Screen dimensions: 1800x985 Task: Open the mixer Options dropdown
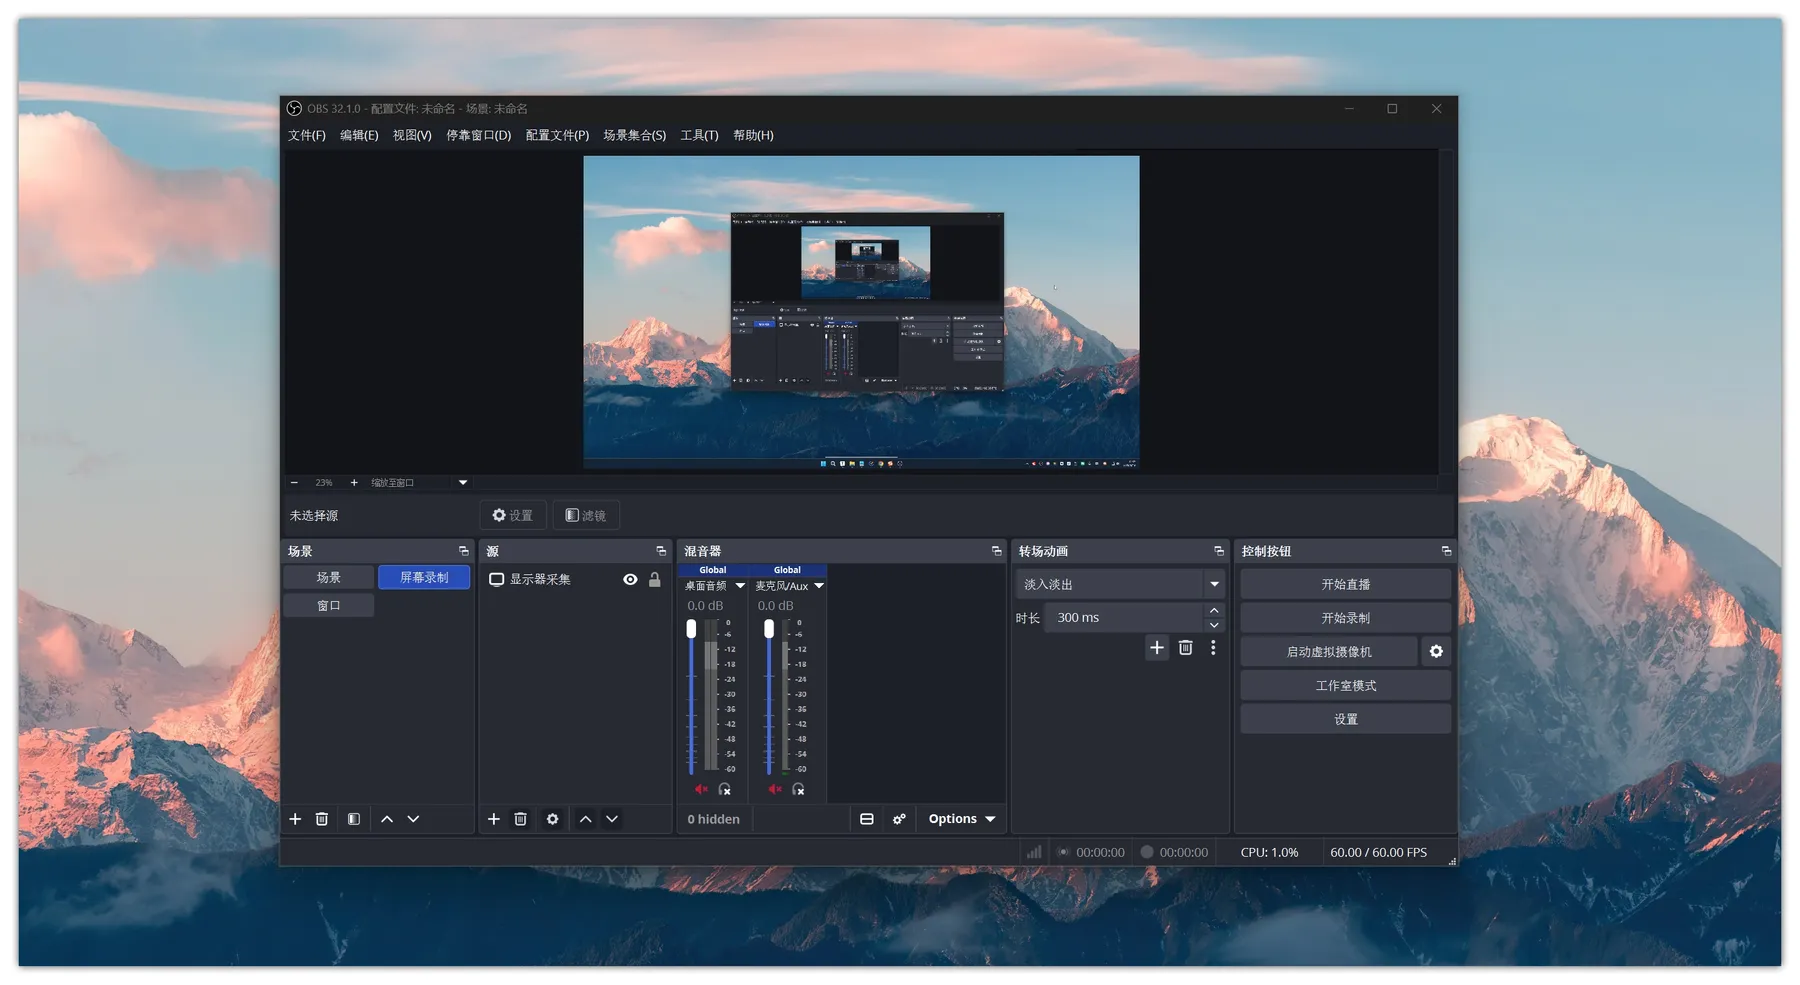[961, 819]
